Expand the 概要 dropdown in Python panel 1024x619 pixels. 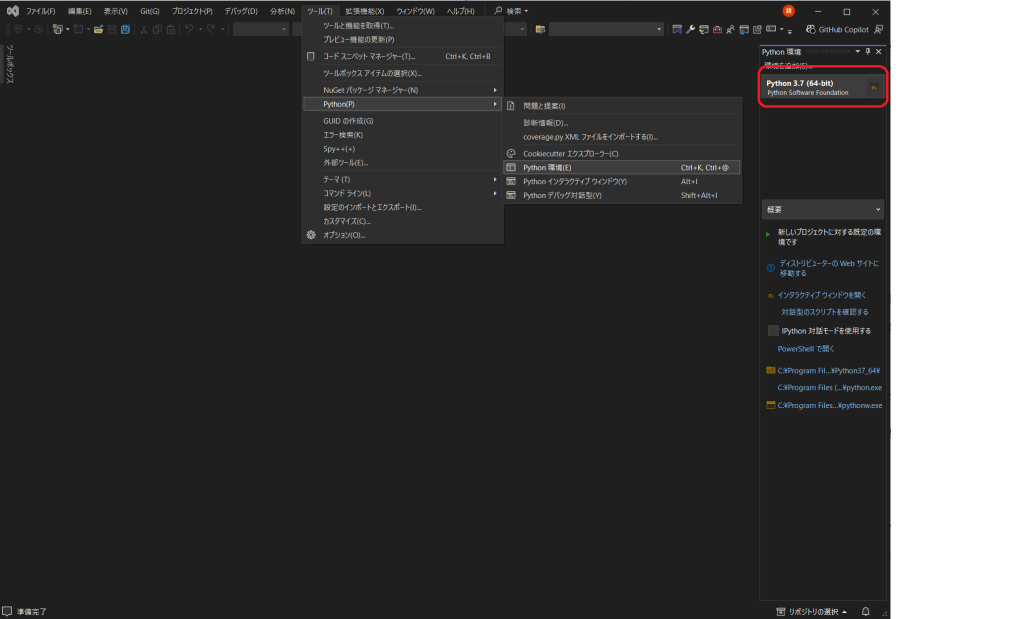coord(823,210)
